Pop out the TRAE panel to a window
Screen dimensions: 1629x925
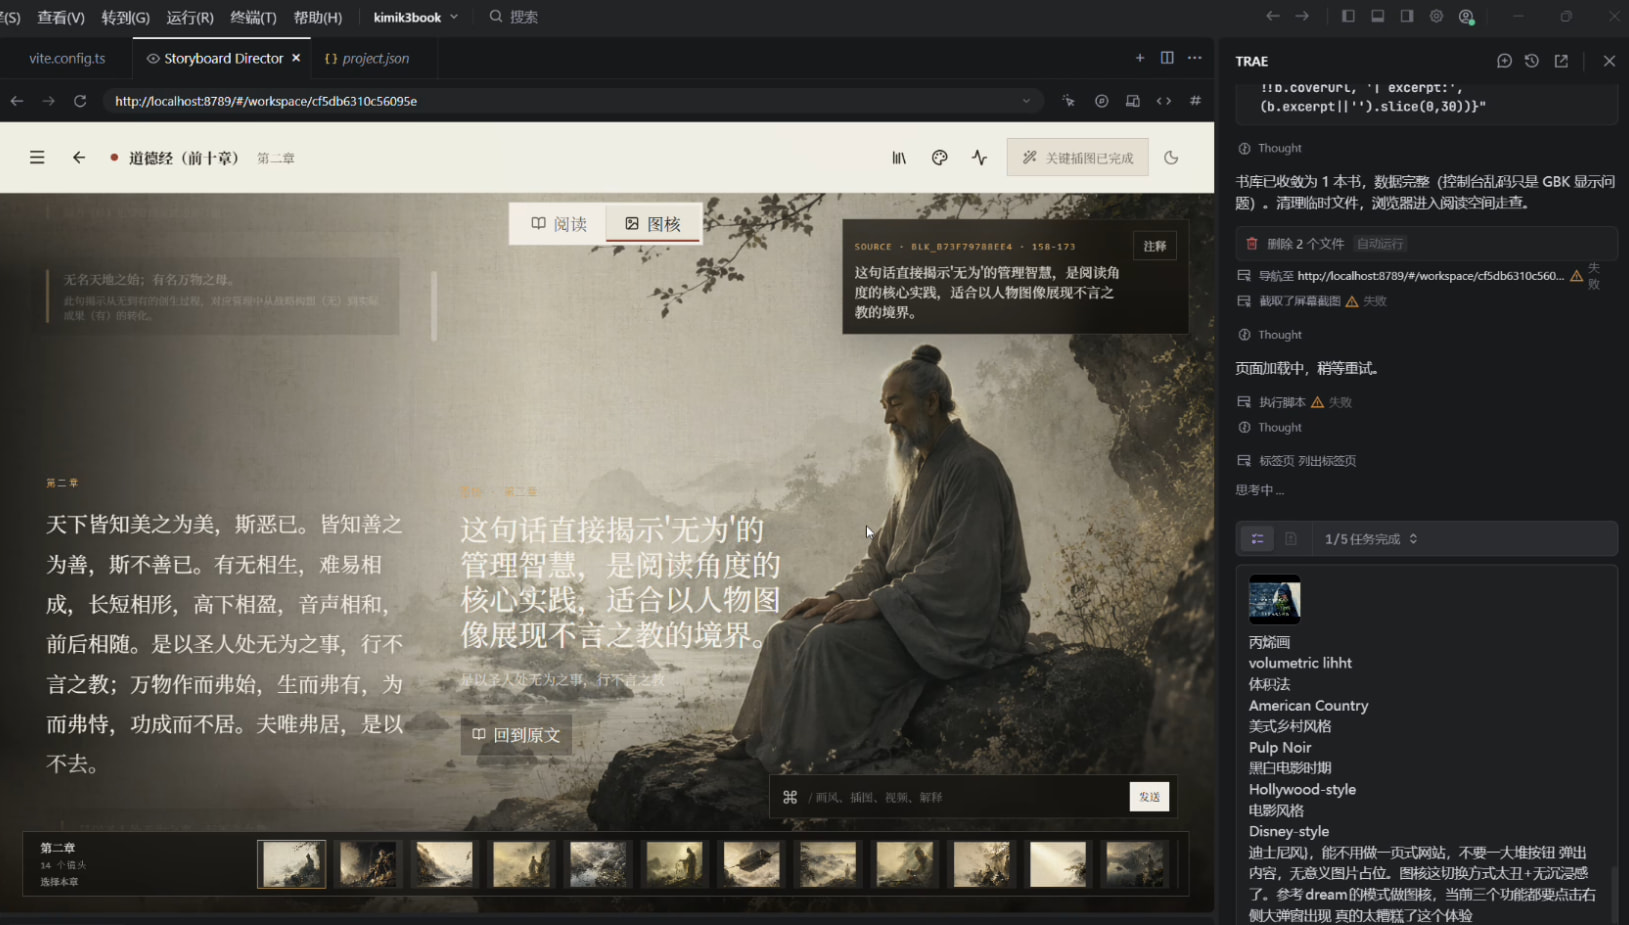click(1561, 61)
